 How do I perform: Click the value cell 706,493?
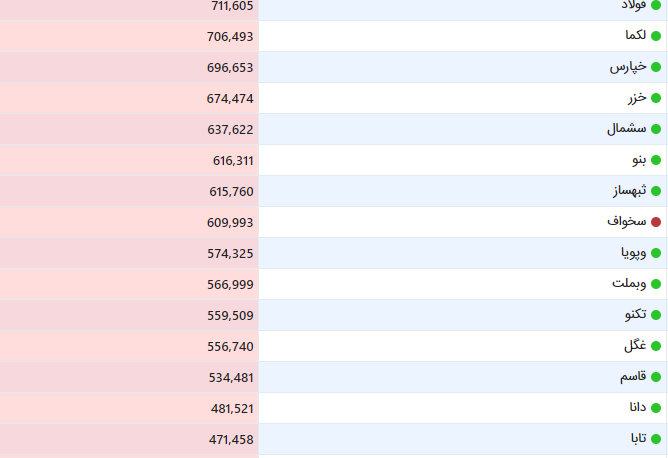(x=129, y=37)
